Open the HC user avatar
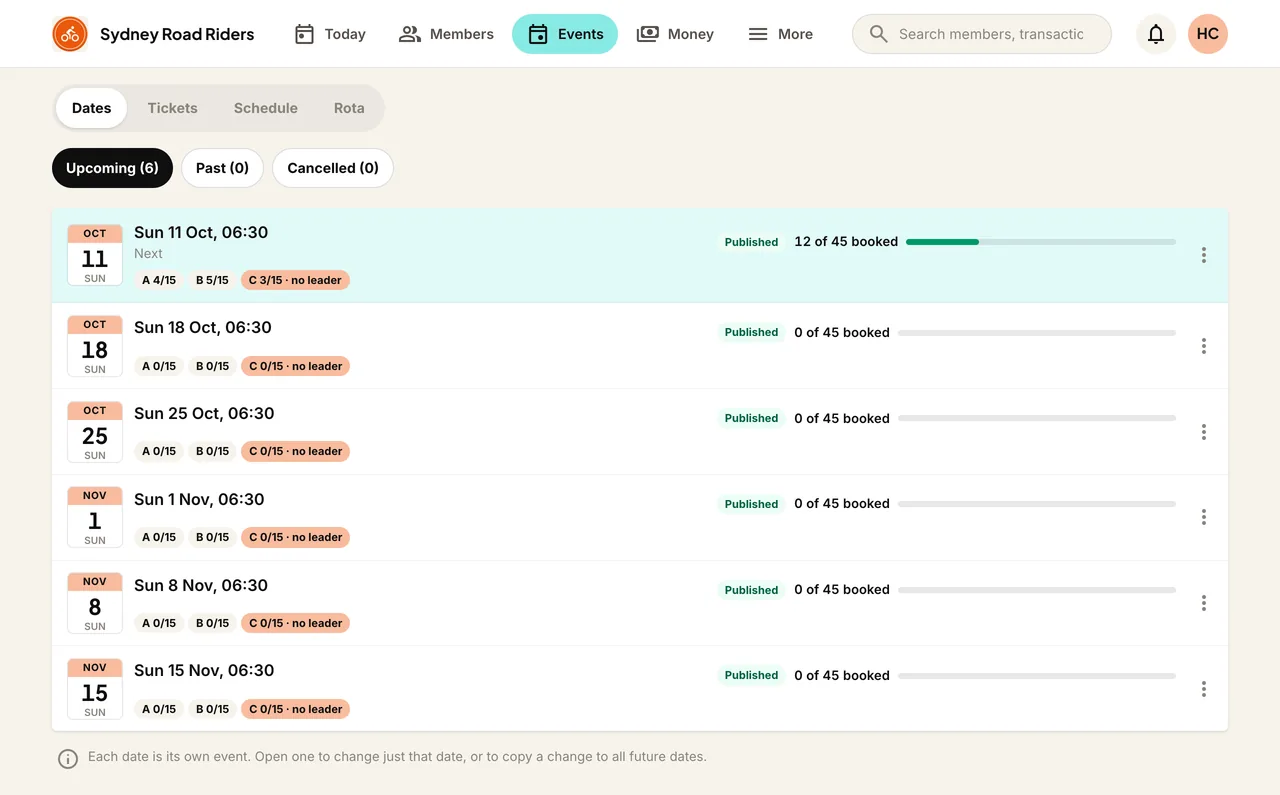 [x=1208, y=34]
